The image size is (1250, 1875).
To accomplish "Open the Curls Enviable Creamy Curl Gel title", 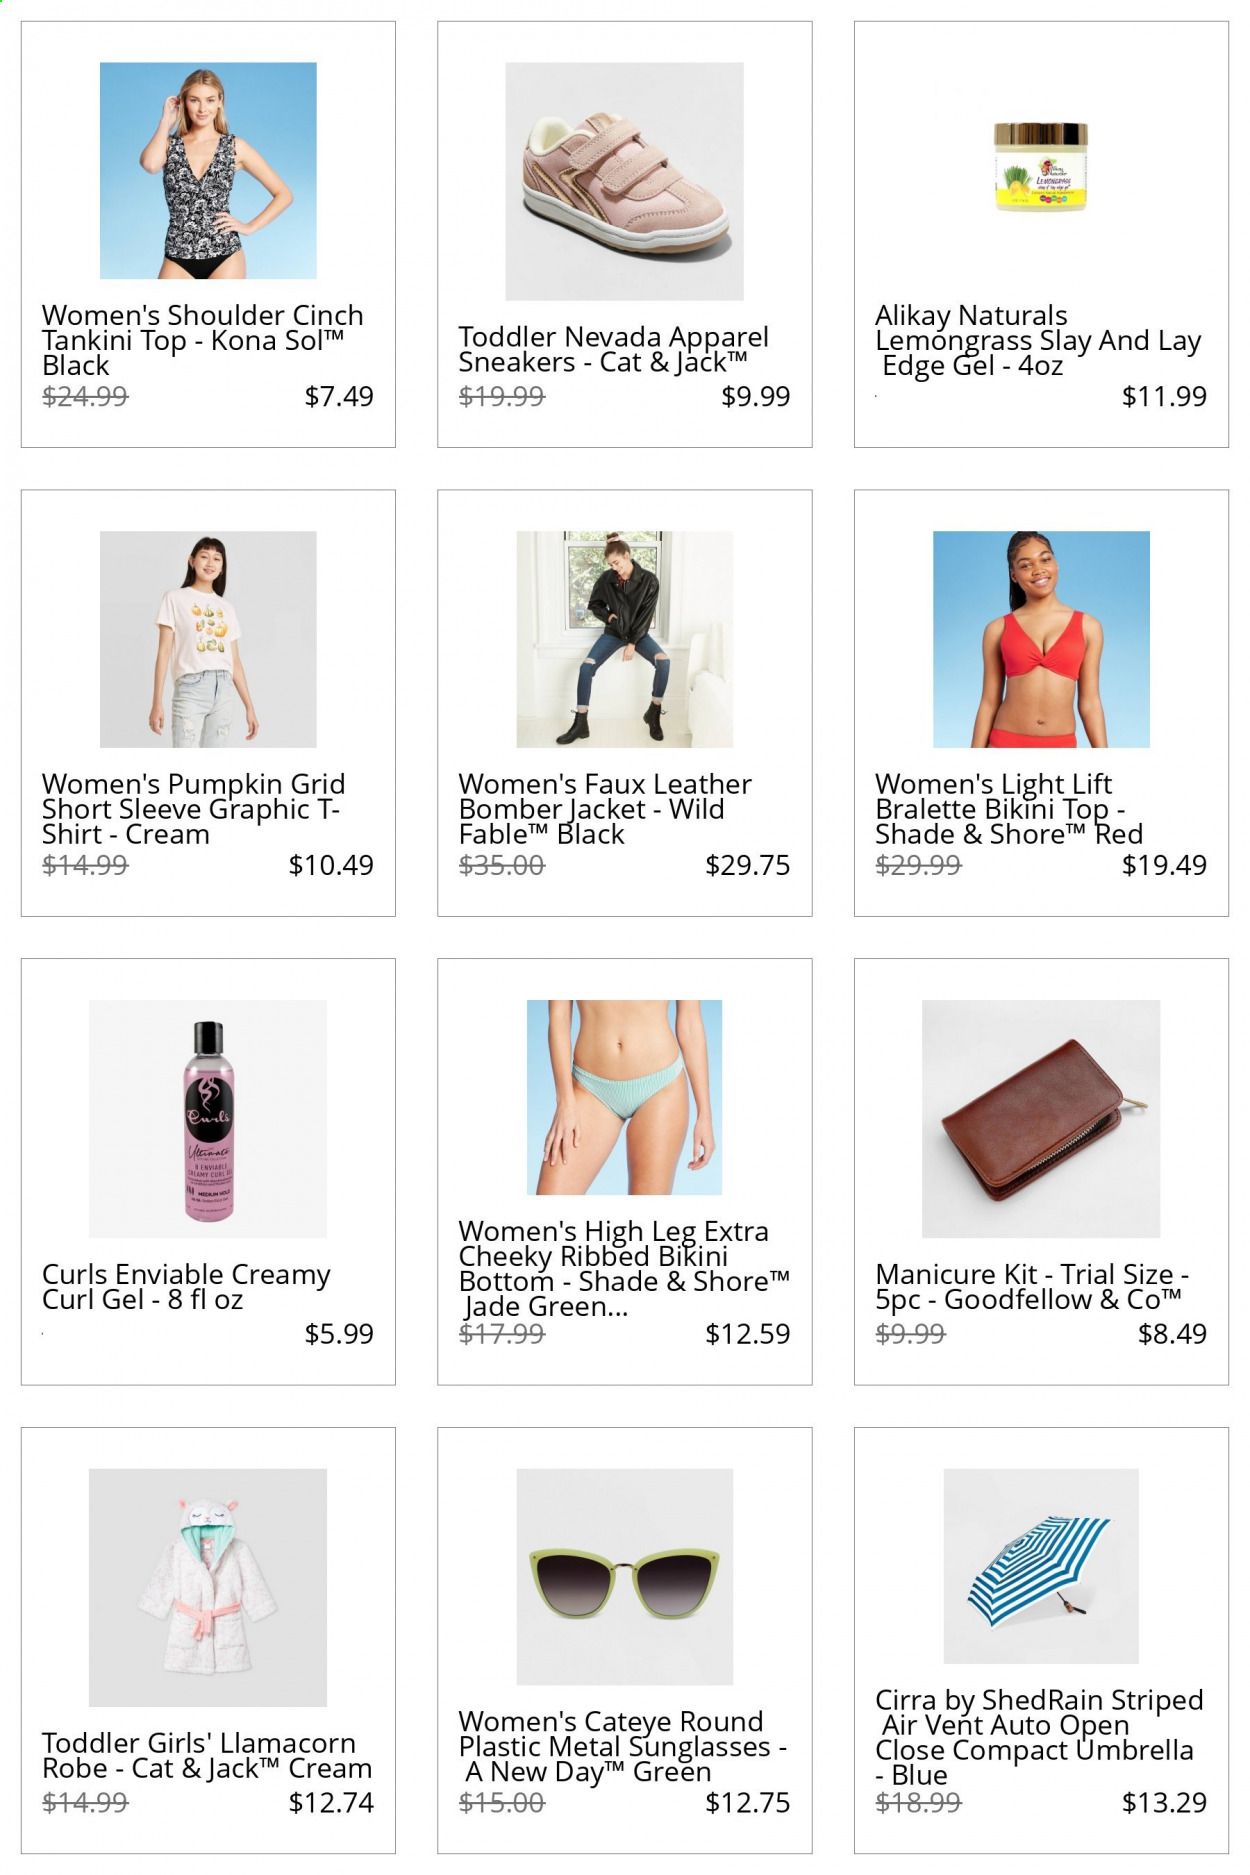I will click(186, 1287).
